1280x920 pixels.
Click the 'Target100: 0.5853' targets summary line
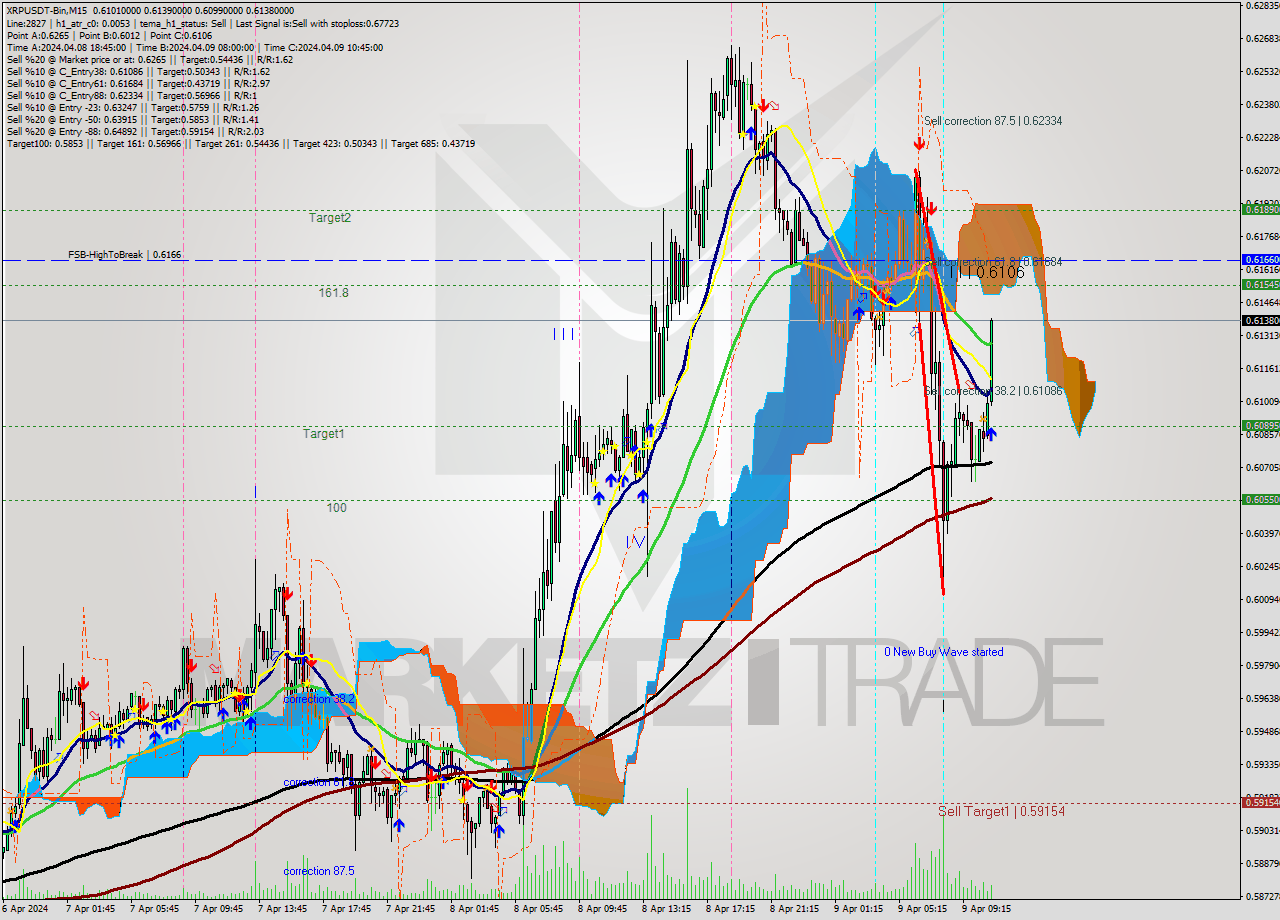click(240, 144)
